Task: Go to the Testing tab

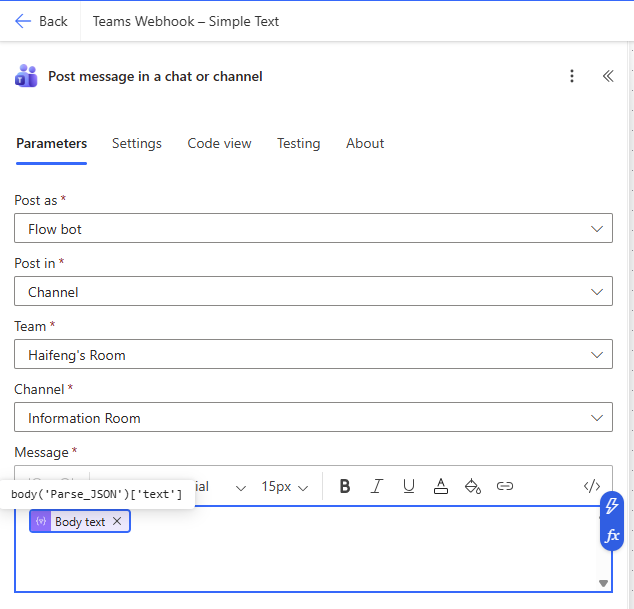Action: pos(298,143)
